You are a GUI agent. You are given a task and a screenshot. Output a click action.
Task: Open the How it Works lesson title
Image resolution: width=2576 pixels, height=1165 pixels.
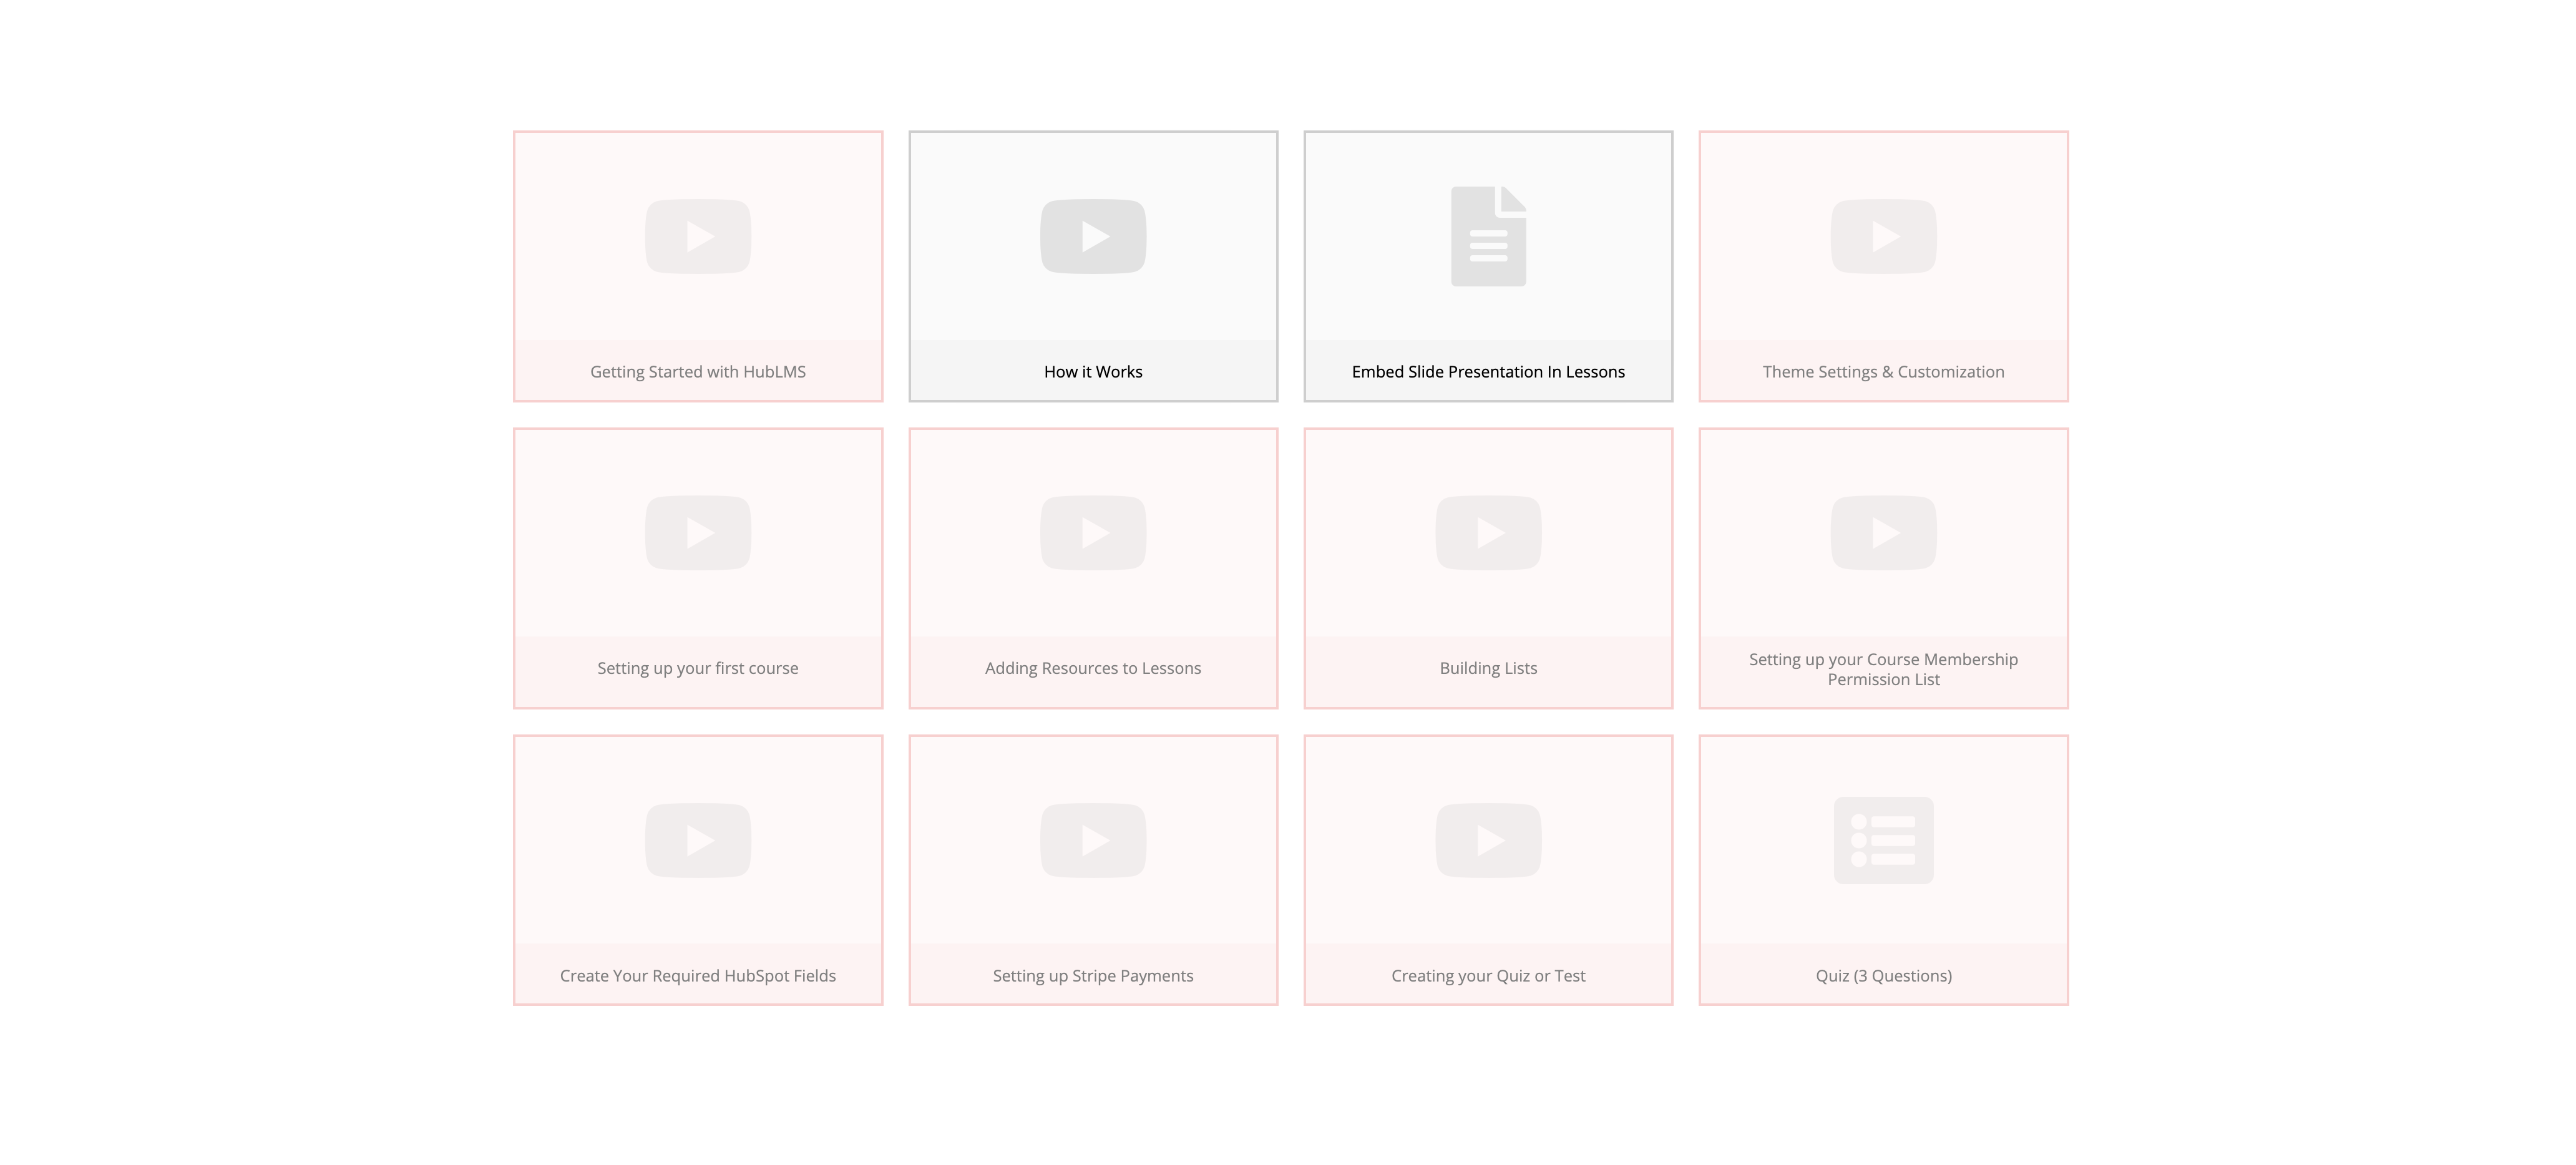tap(1093, 372)
